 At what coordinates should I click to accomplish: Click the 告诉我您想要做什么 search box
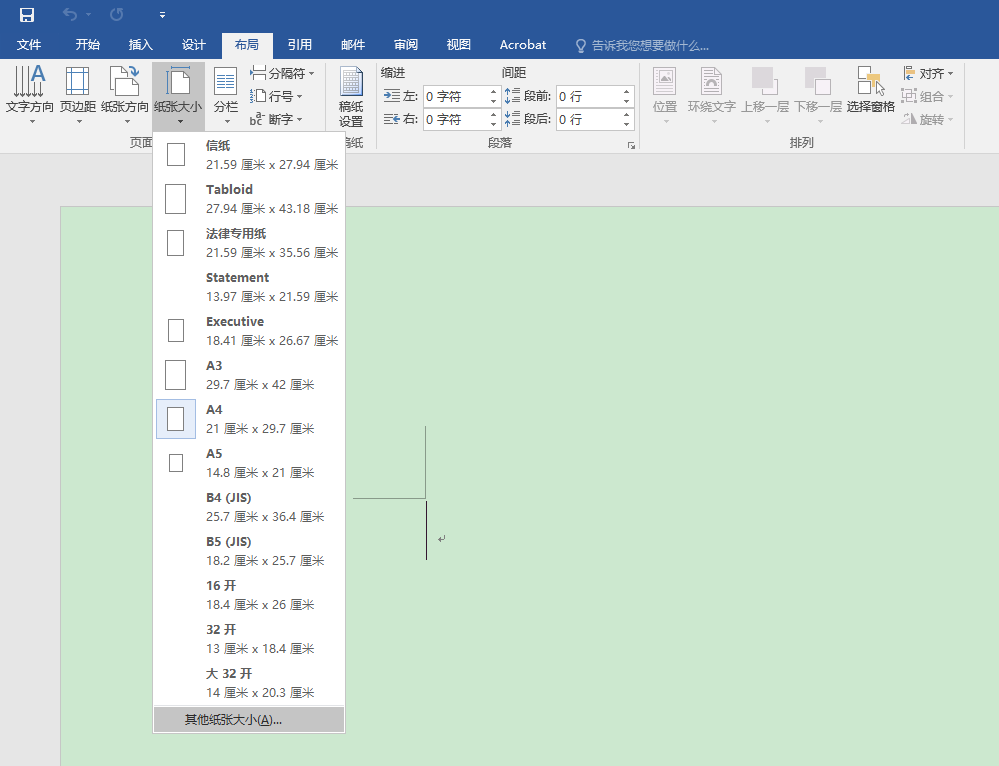(642, 45)
